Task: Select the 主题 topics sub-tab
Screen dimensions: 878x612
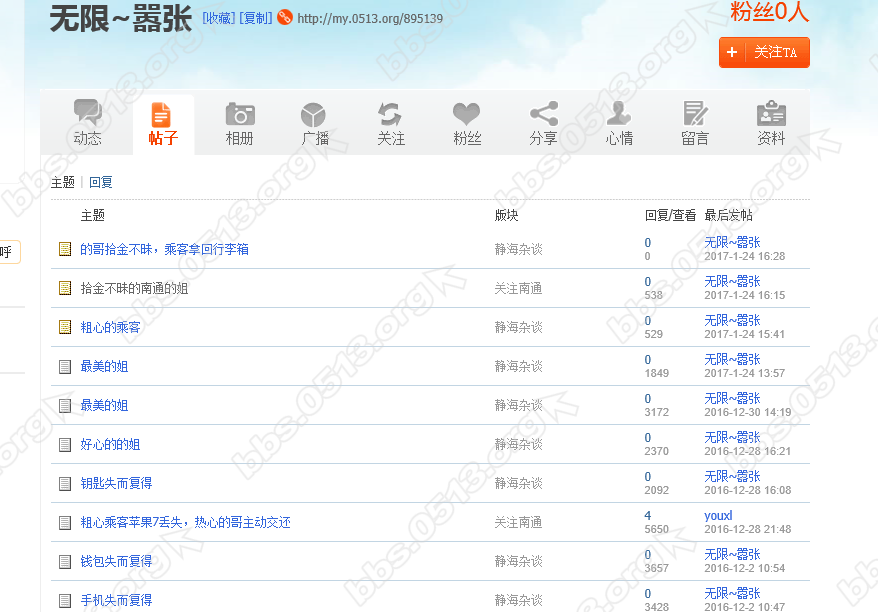Action: tap(63, 182)
